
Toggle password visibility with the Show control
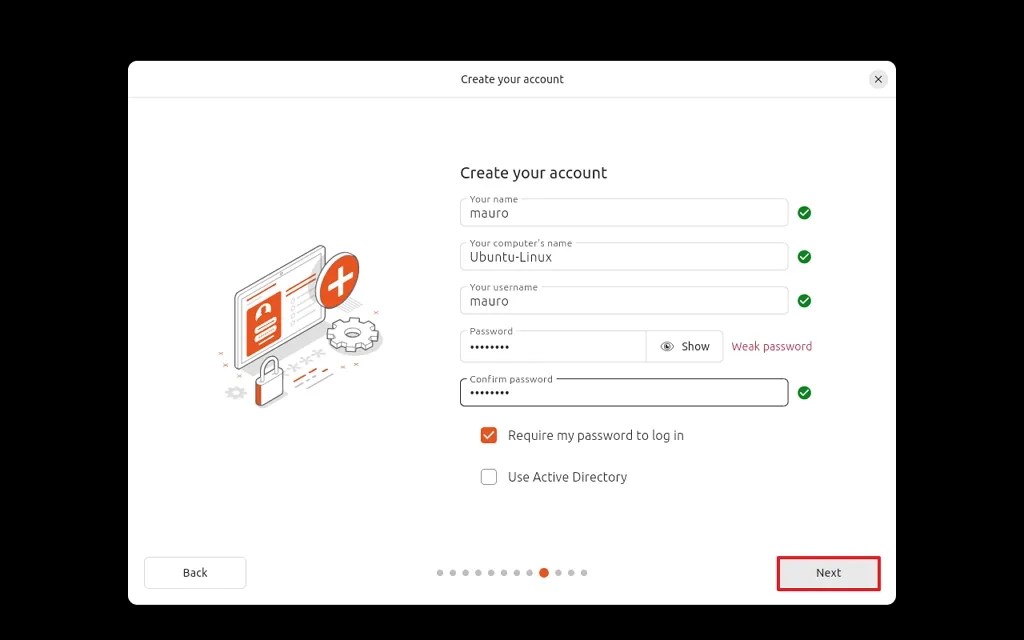(685, 346)
